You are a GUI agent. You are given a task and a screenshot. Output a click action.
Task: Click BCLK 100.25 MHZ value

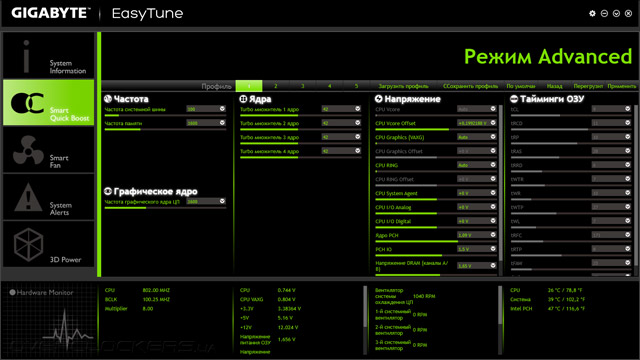click(156, 299)
